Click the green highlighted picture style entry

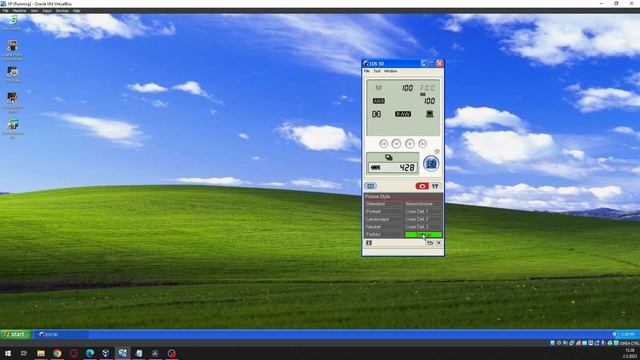click(423, 235)
